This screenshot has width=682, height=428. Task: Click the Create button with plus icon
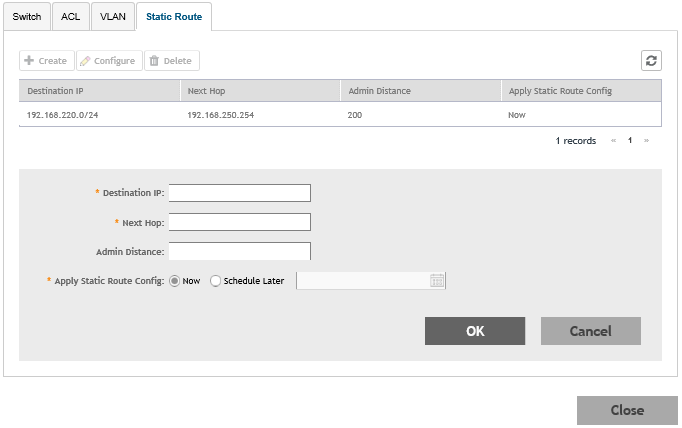[x=46, y=61]
